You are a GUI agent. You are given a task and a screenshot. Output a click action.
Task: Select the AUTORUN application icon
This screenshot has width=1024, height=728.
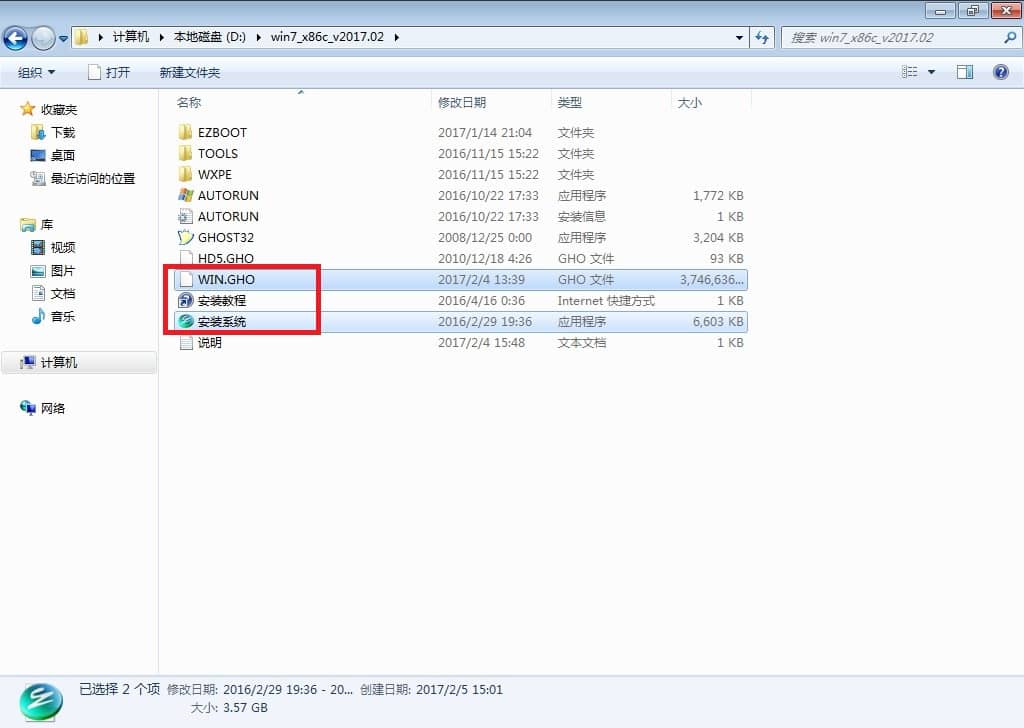point(185,196)
